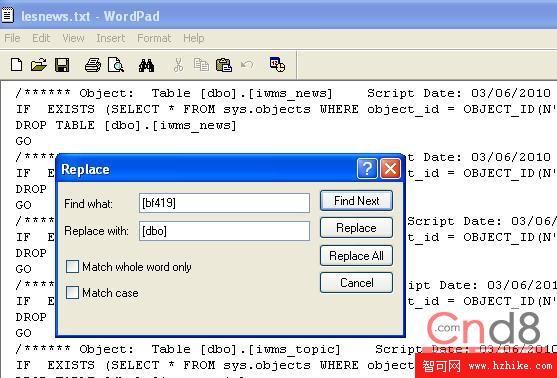The width and height of the screenshot is (557, 378).
Task: Print the document using the printer icon
Action: (93, 65)
